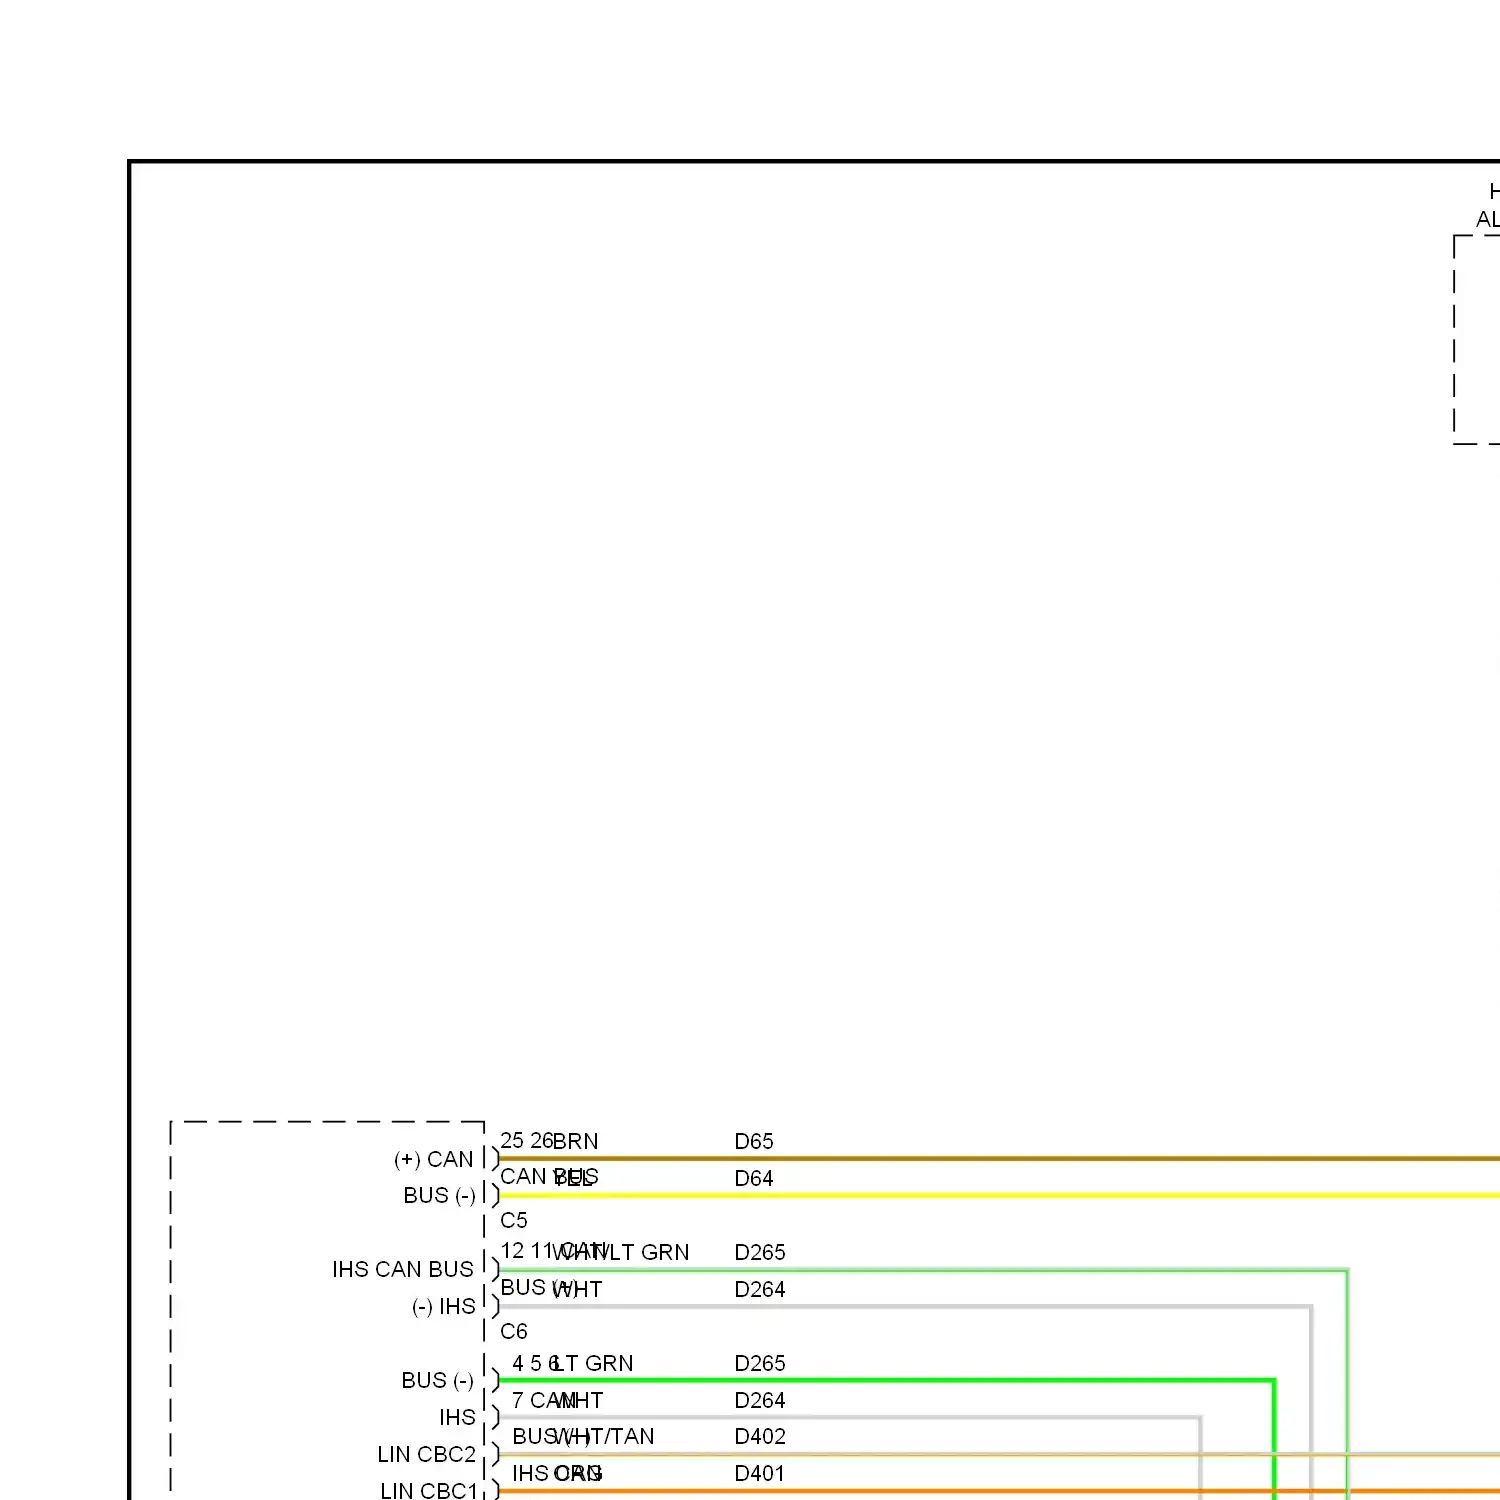Select the (+) CAN pin label
This screenshot has width=1500, height=1500.
coord(433,1159)
